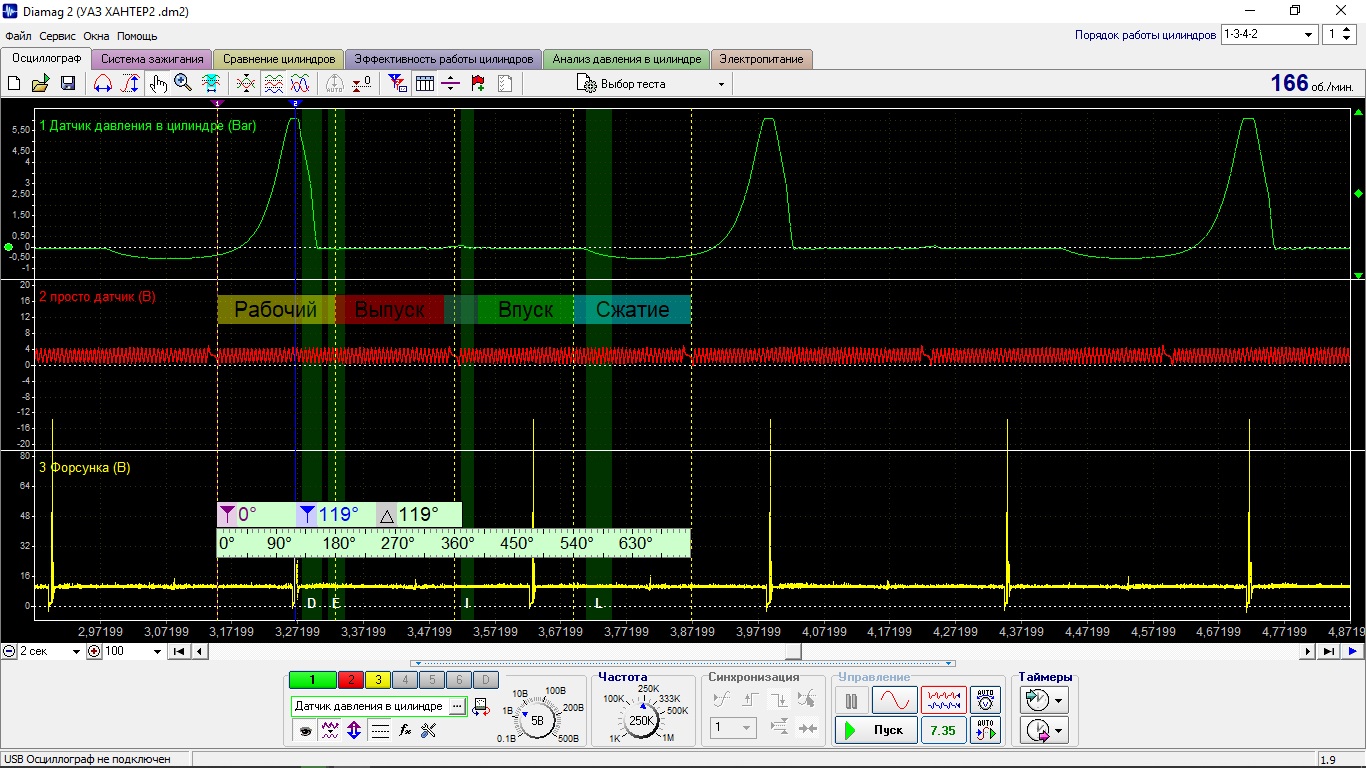Open channel settings with the tools icon
The image size is (1366, 768).
point(429,731)
